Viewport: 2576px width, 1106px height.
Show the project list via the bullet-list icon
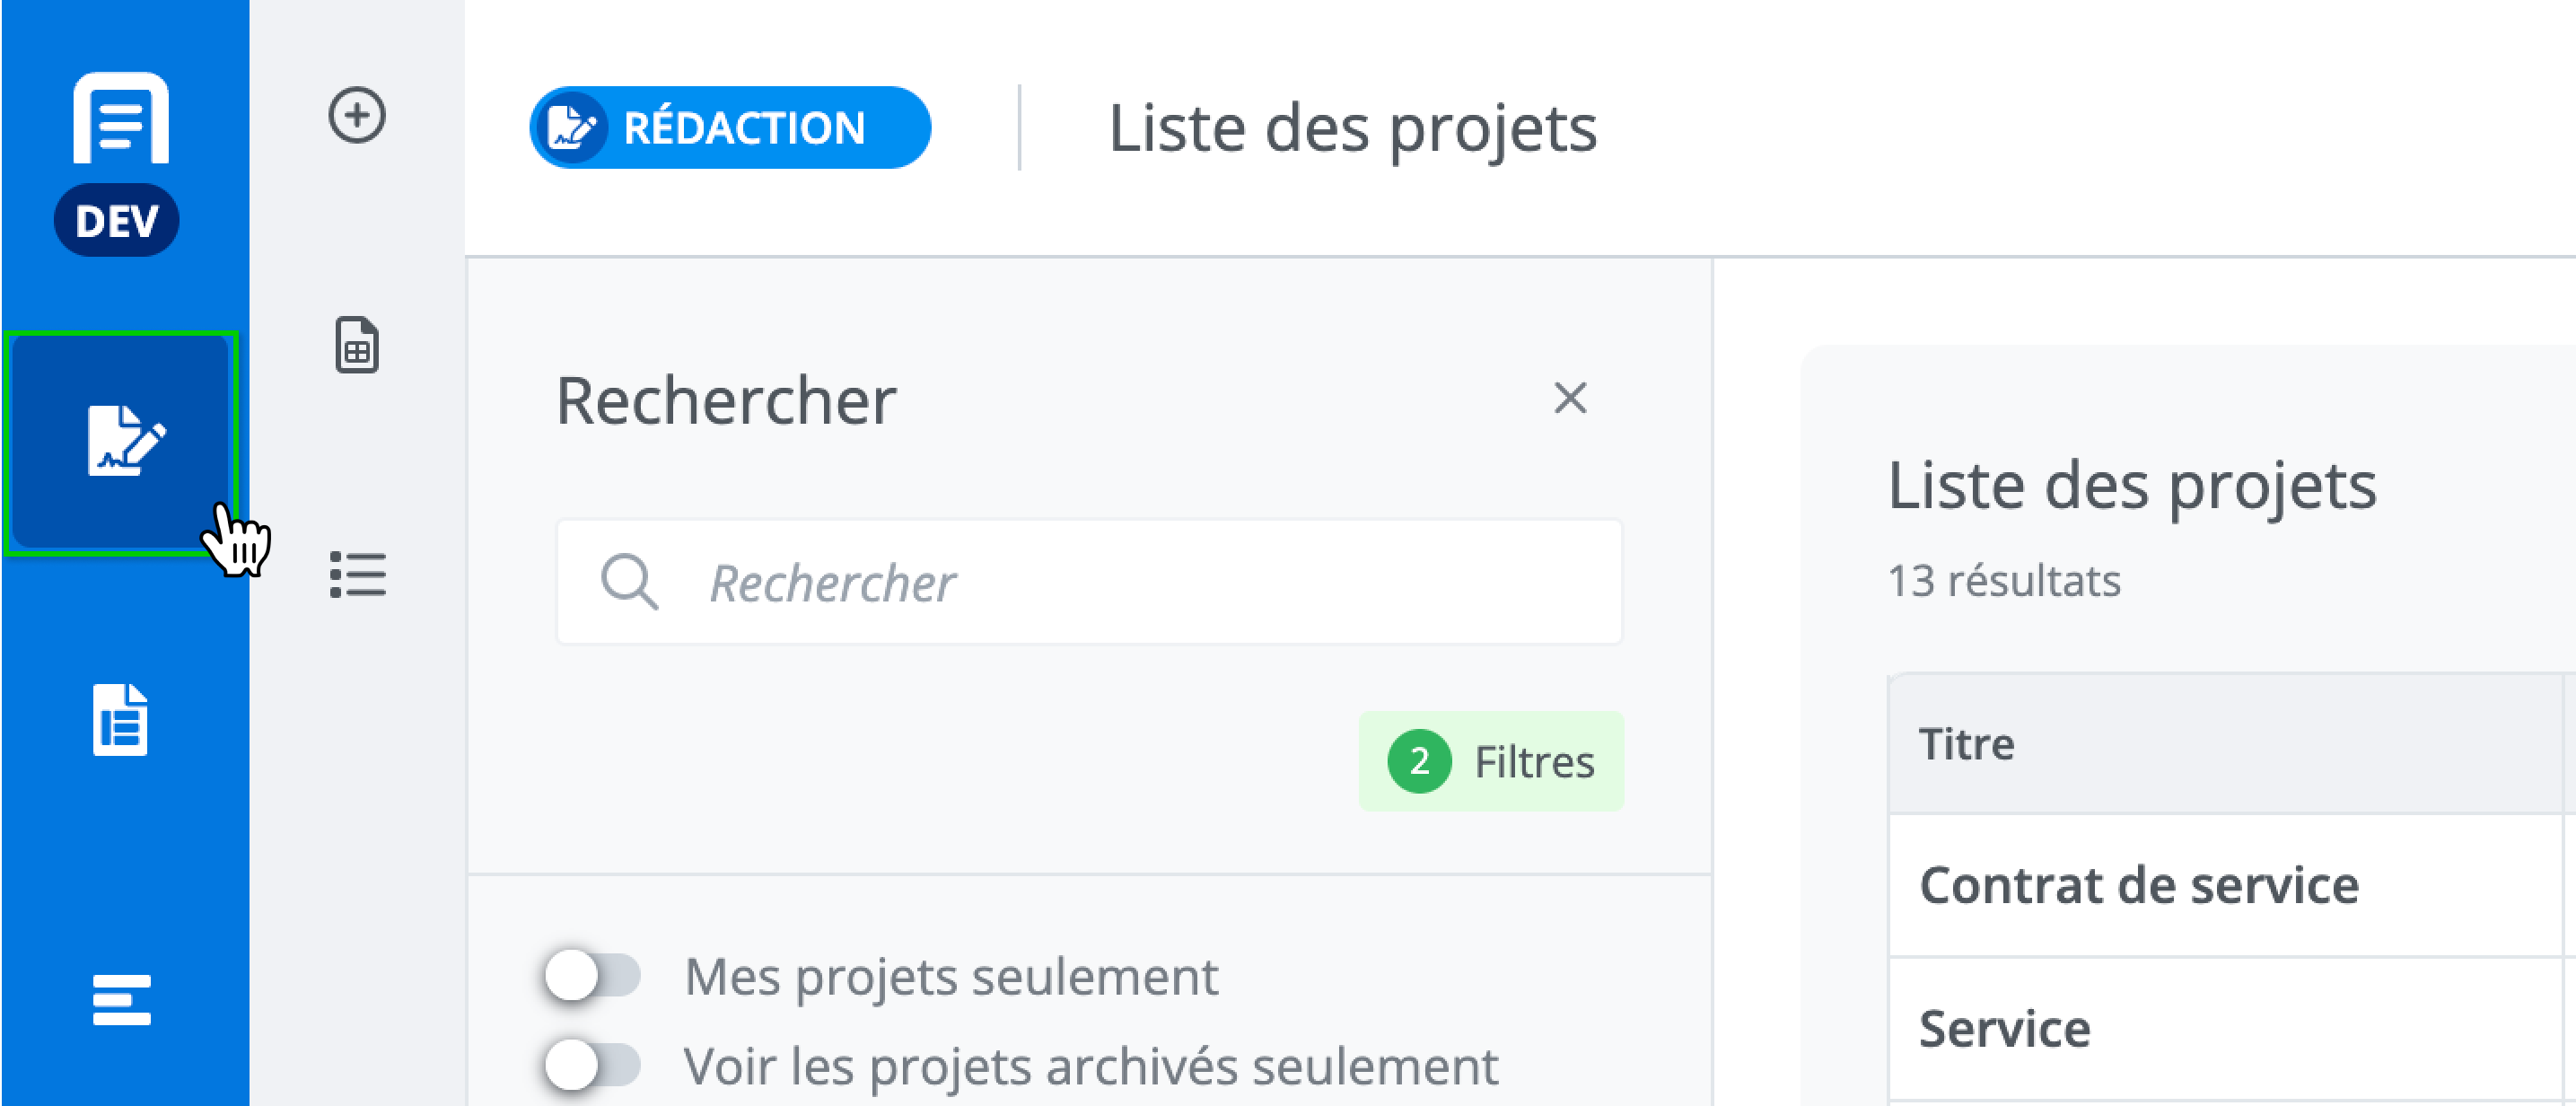coord(357,575)
